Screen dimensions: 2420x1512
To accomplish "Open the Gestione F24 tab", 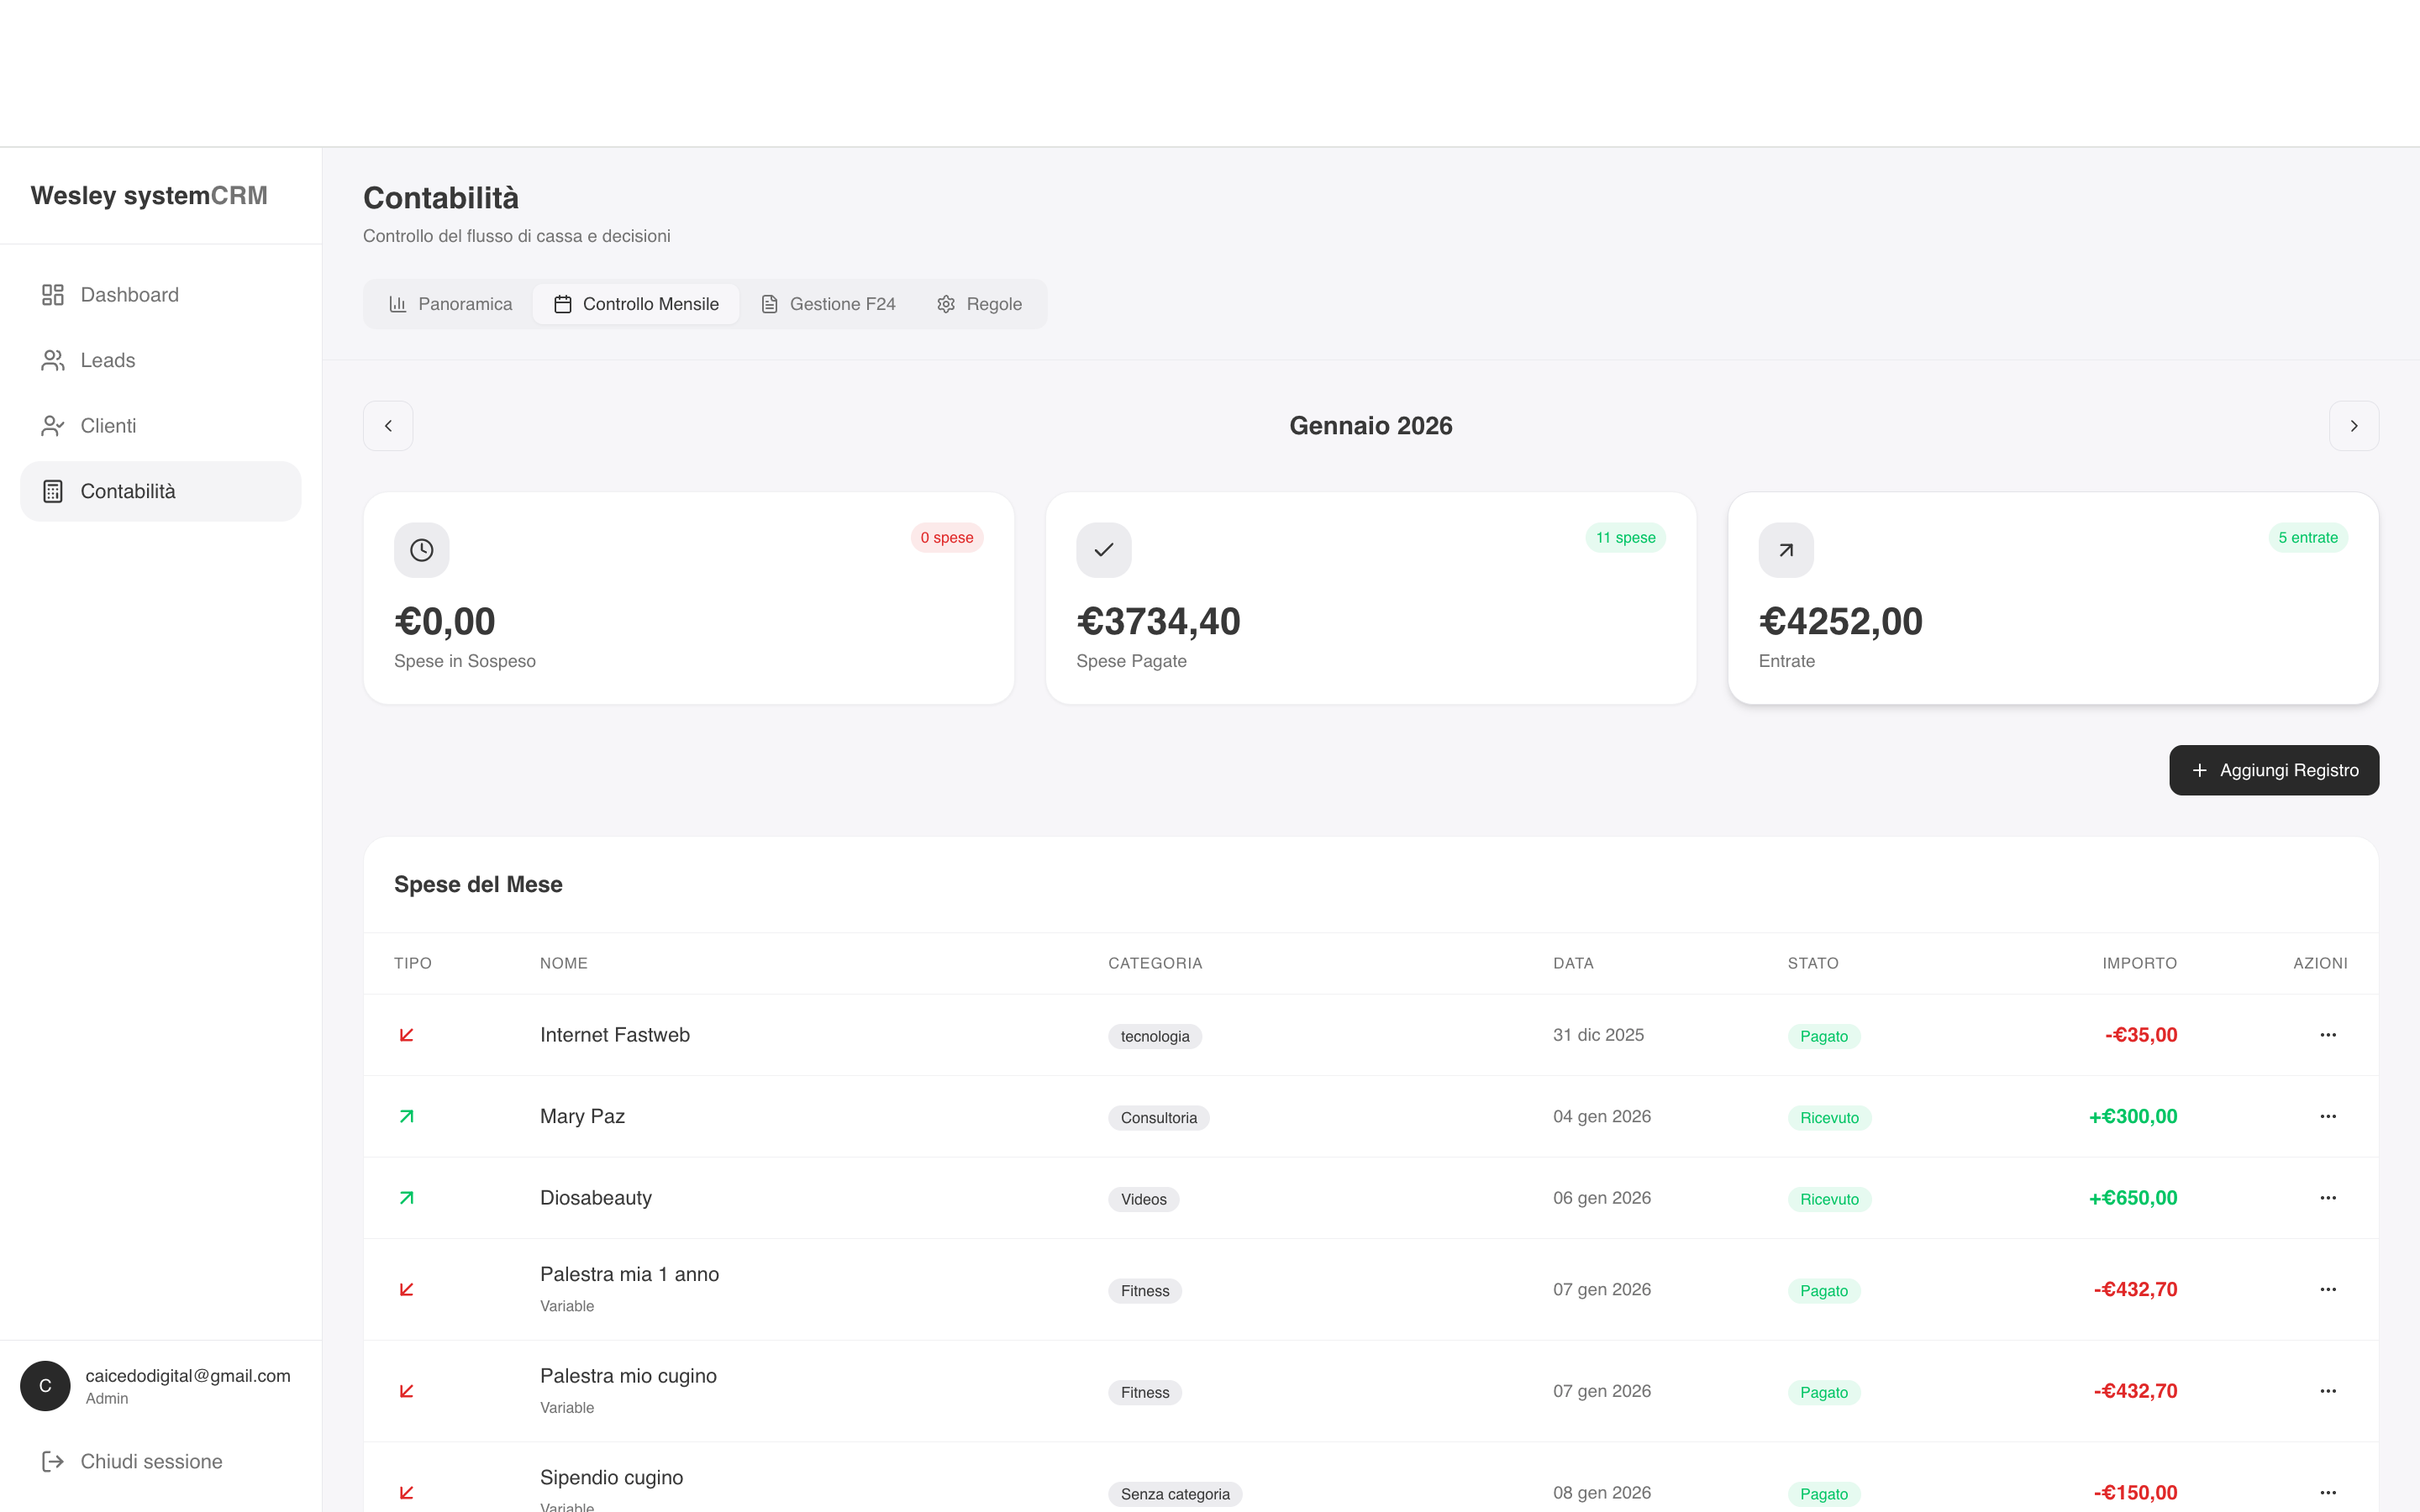I will 828,304.
